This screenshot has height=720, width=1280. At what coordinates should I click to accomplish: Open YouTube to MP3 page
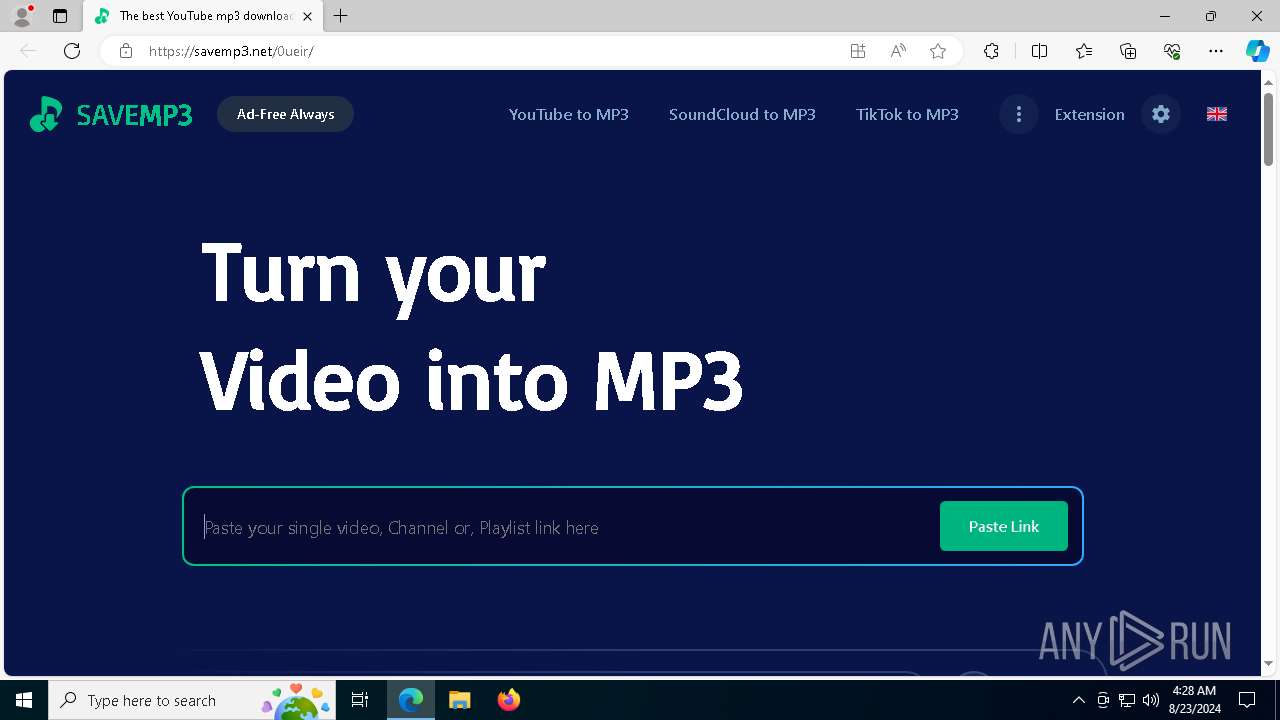[x=568, y=114]
